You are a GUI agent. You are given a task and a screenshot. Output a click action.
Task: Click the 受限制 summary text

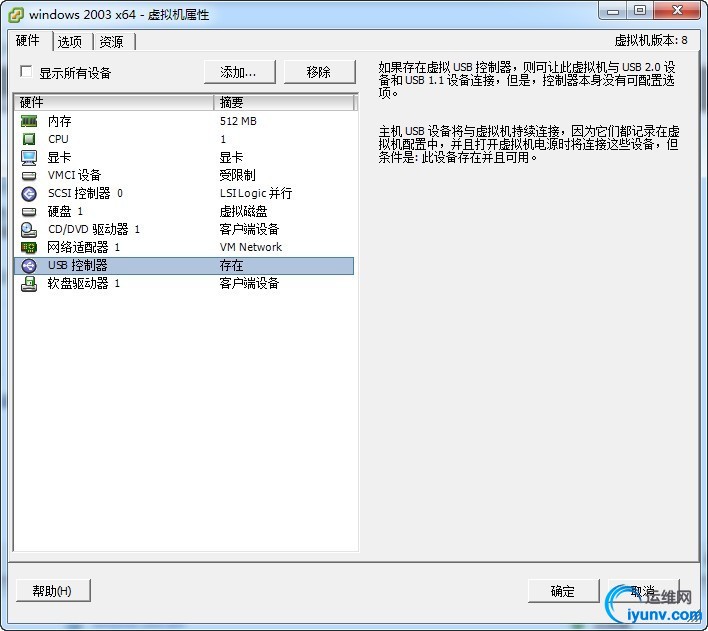tap(238, 175)
